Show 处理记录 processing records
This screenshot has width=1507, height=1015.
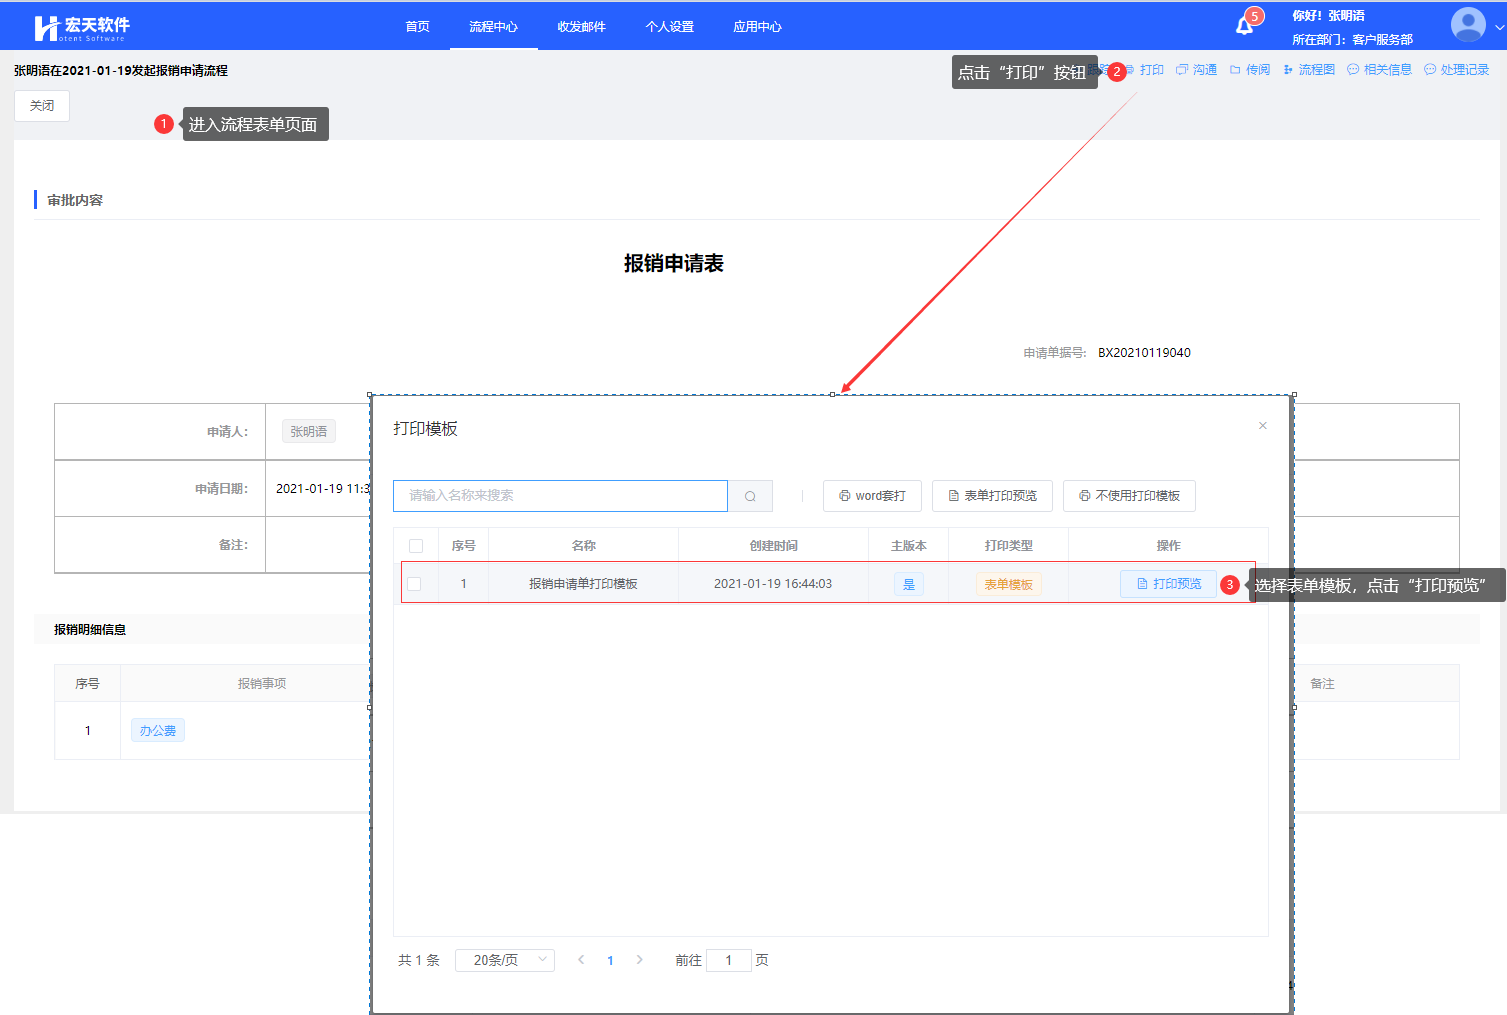(1457, 70)
